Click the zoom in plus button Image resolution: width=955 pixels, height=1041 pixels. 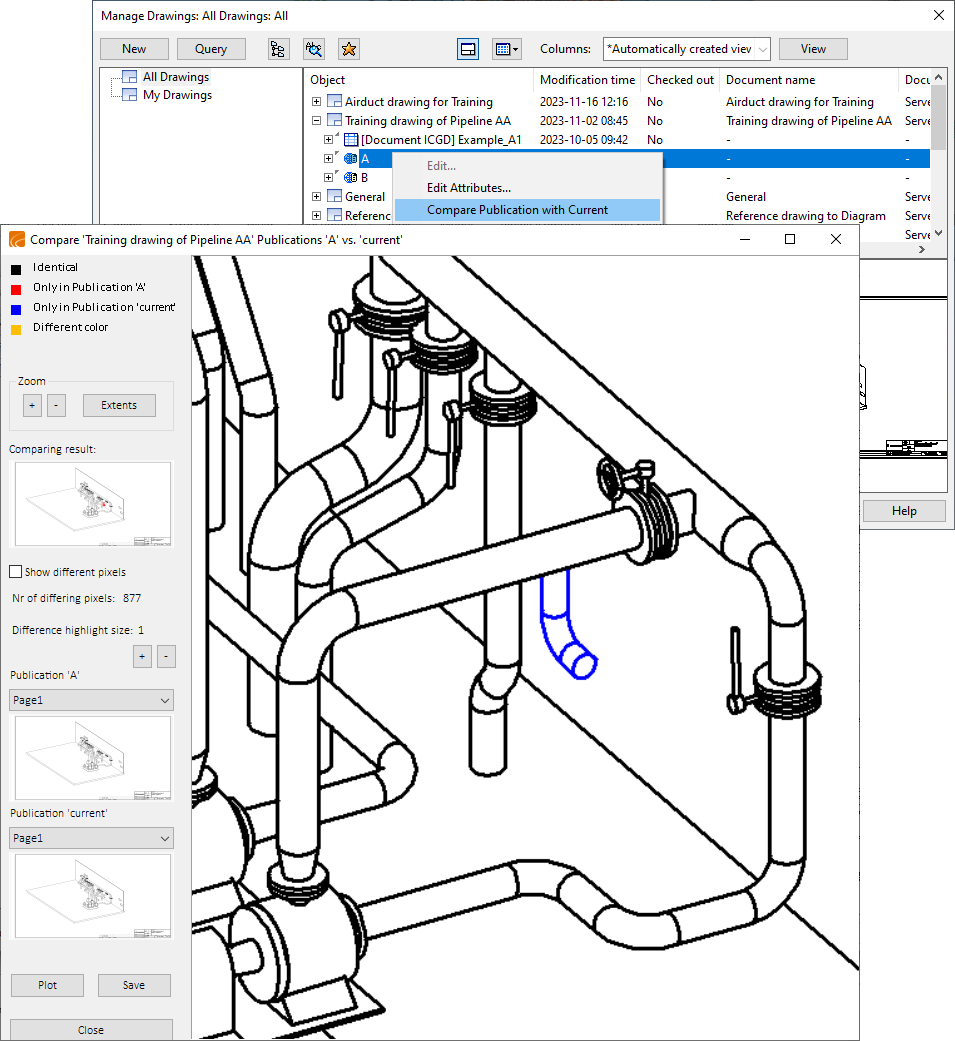[x=32, y=405]
